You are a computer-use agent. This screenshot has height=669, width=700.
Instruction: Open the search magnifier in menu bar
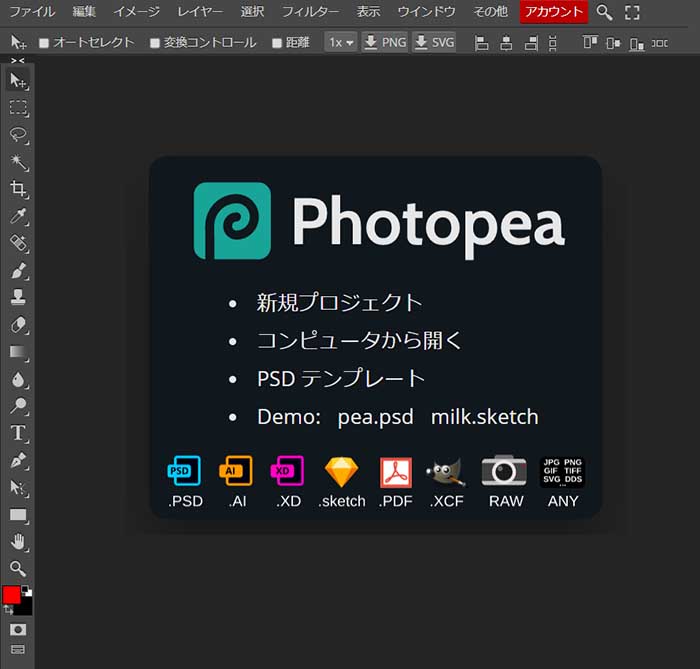604,12
